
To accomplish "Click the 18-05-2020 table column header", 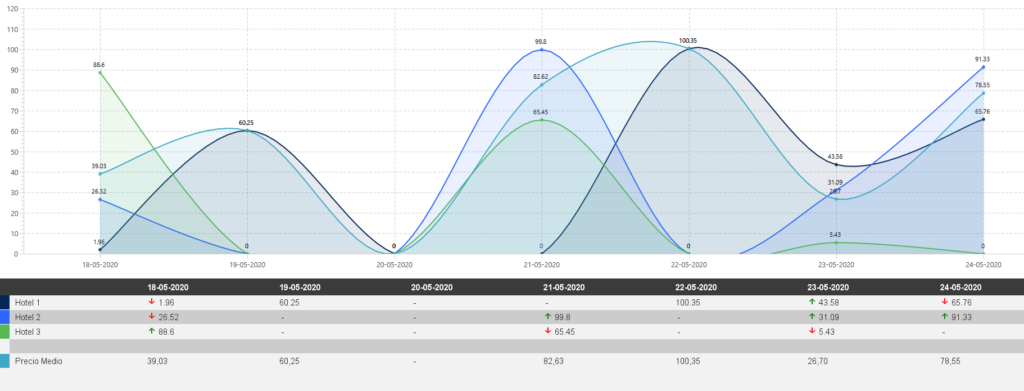I will [168, 288].
